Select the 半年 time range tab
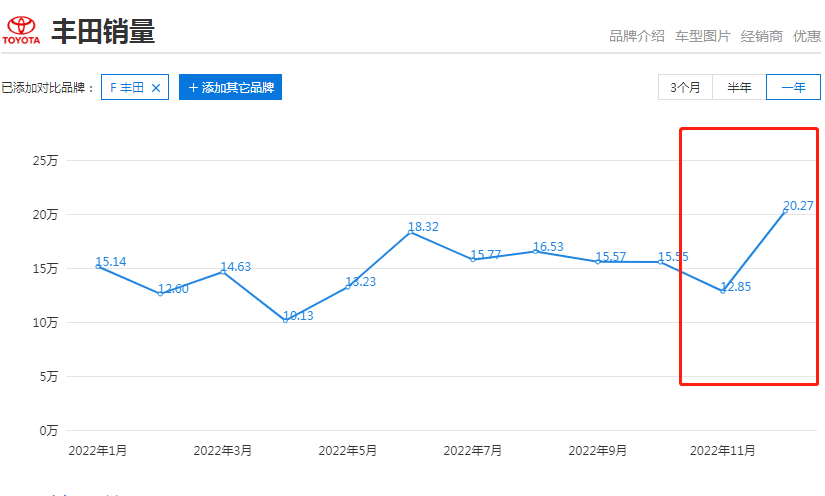The width and height of the screenshot is (825, 496). point(739,87)
